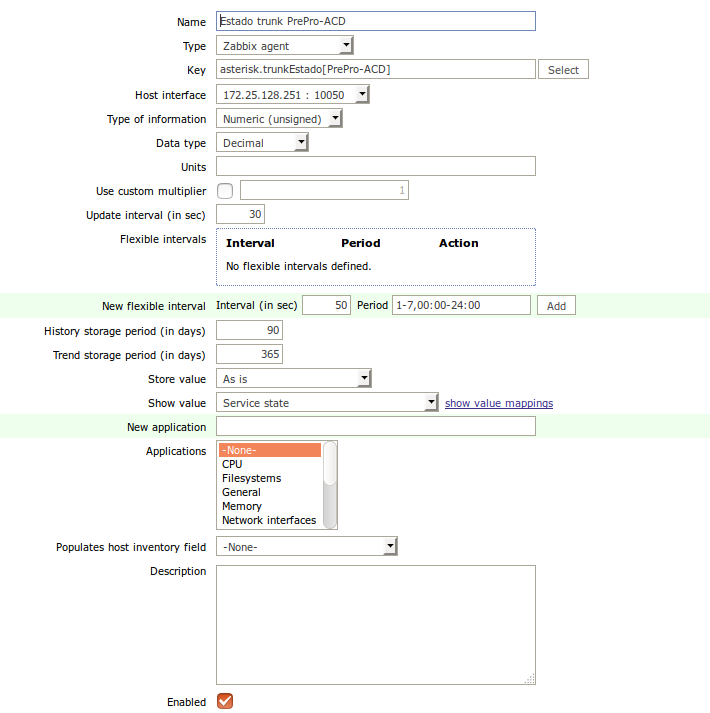
Task: Select Filesystems in Applications list
Action: pos(270,478)
